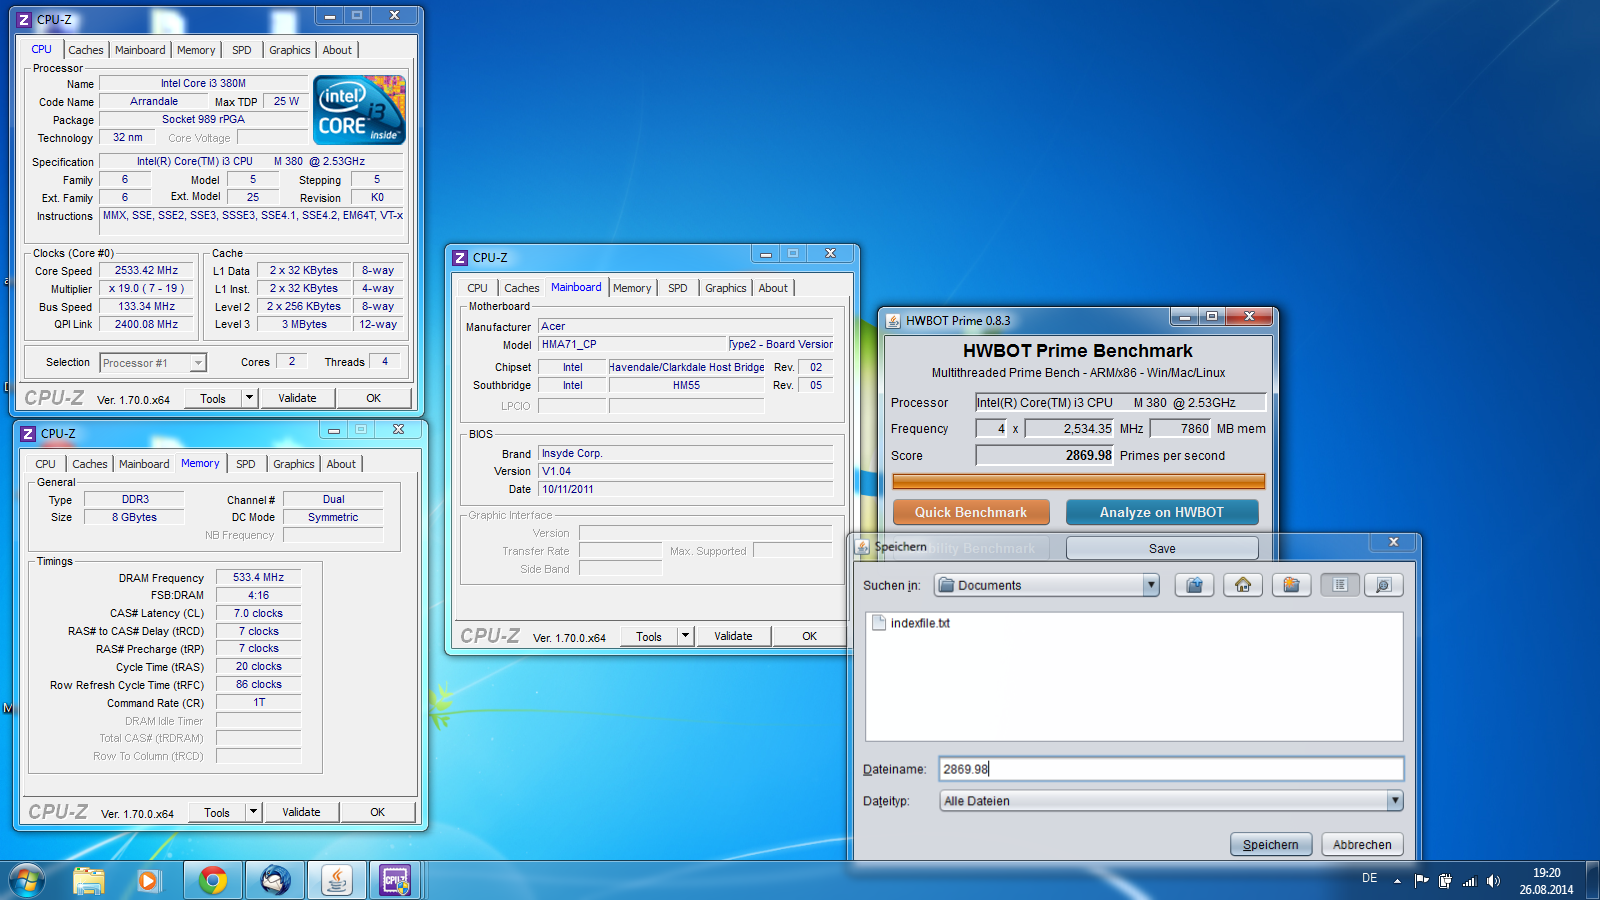Open Graphics tab in Memory CPU-Z window

294,464
